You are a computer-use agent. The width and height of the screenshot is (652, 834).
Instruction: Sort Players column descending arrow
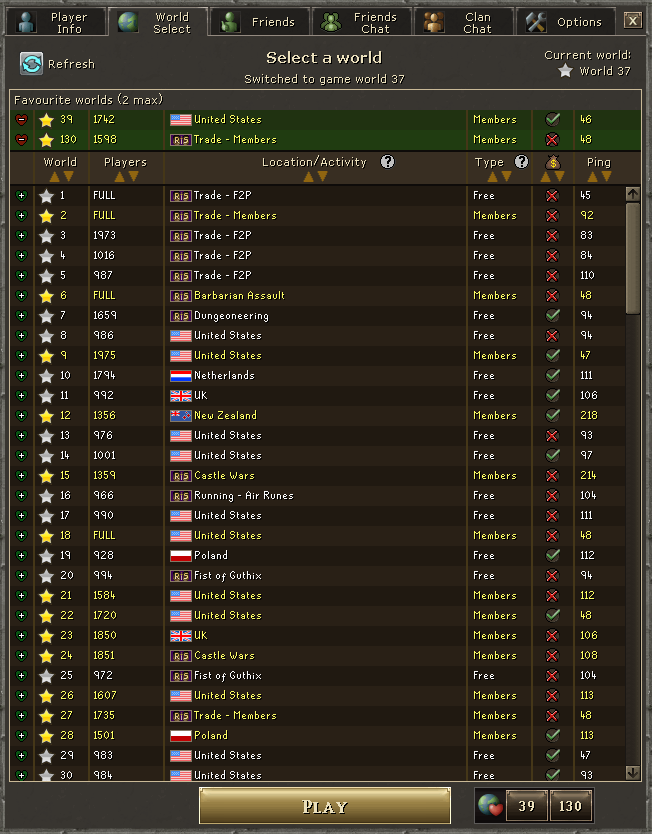coord(133,177)
